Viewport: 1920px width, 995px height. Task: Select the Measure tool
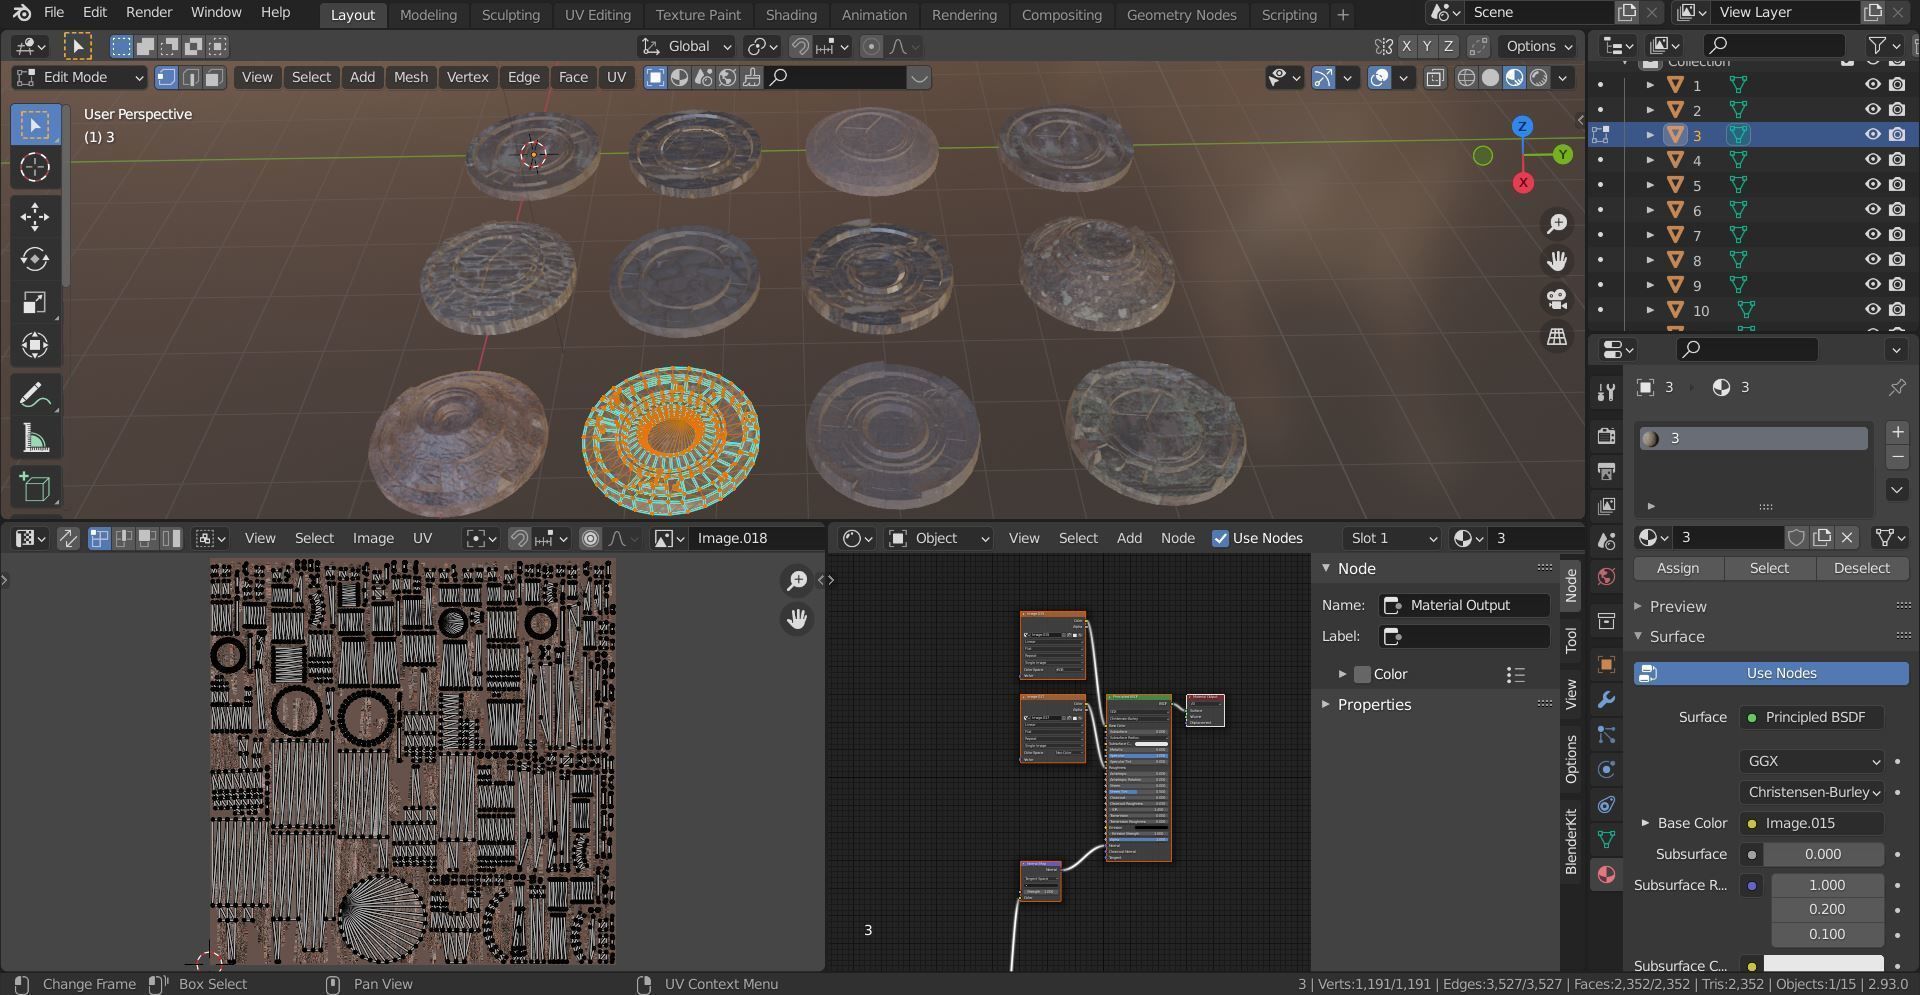coord(35,439)
